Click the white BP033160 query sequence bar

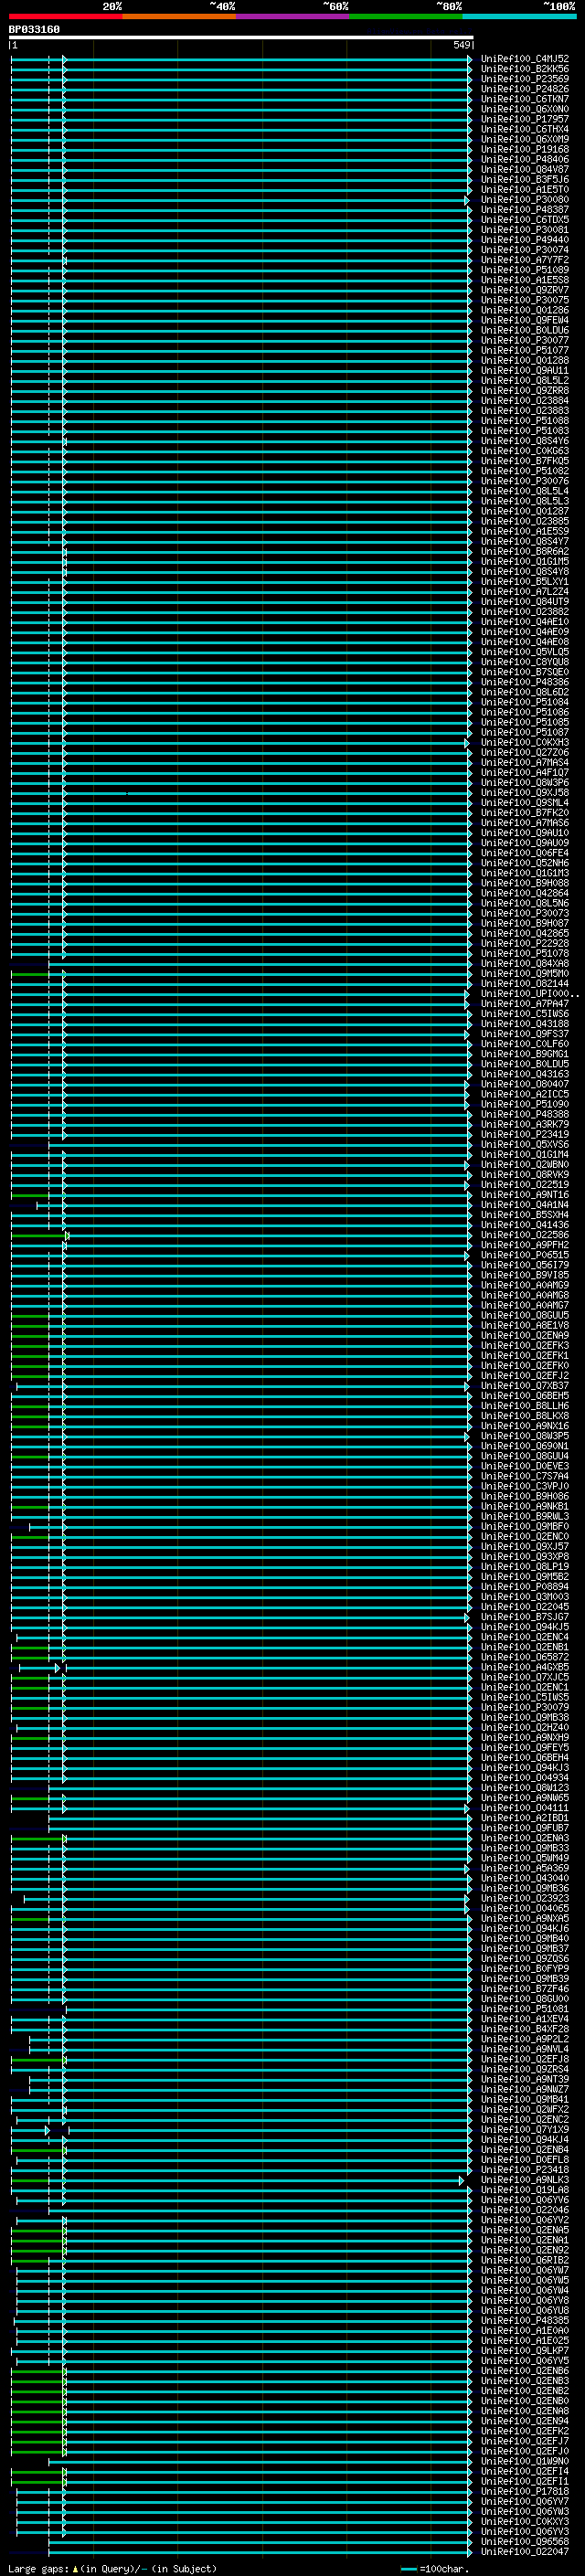(x=241, y=37)
